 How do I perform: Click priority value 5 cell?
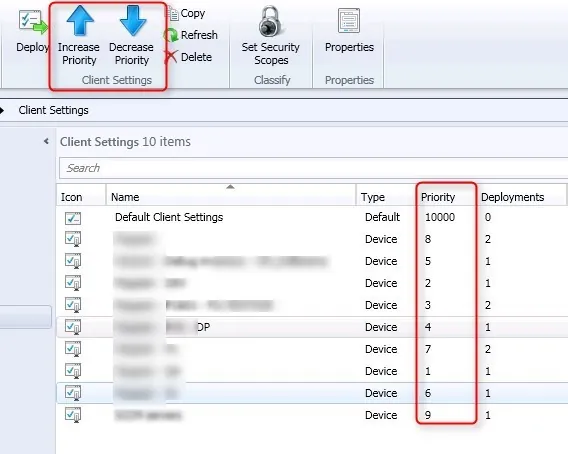click(x=428, y=261)
